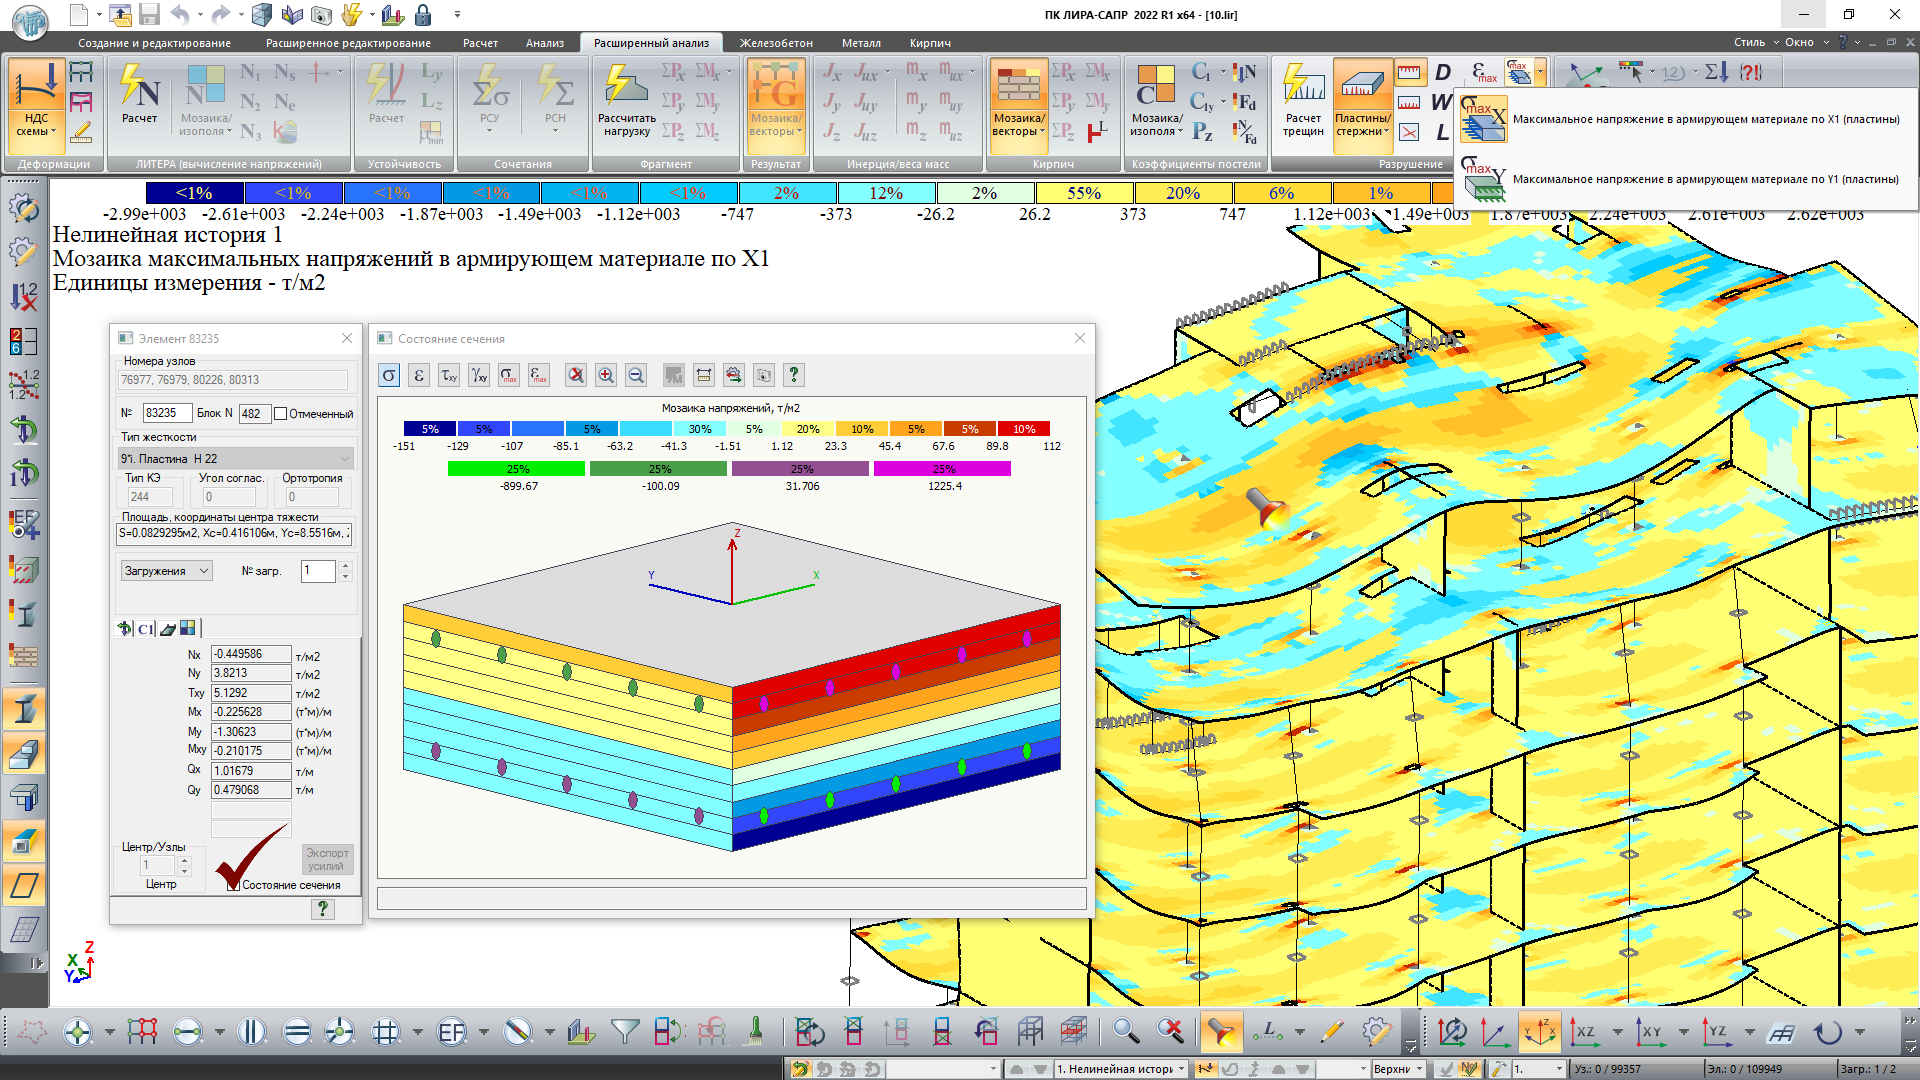The image size is (1920, 1080).
Task: Click the red 10% legend color swatch
Action: [x=1023, y=429]
